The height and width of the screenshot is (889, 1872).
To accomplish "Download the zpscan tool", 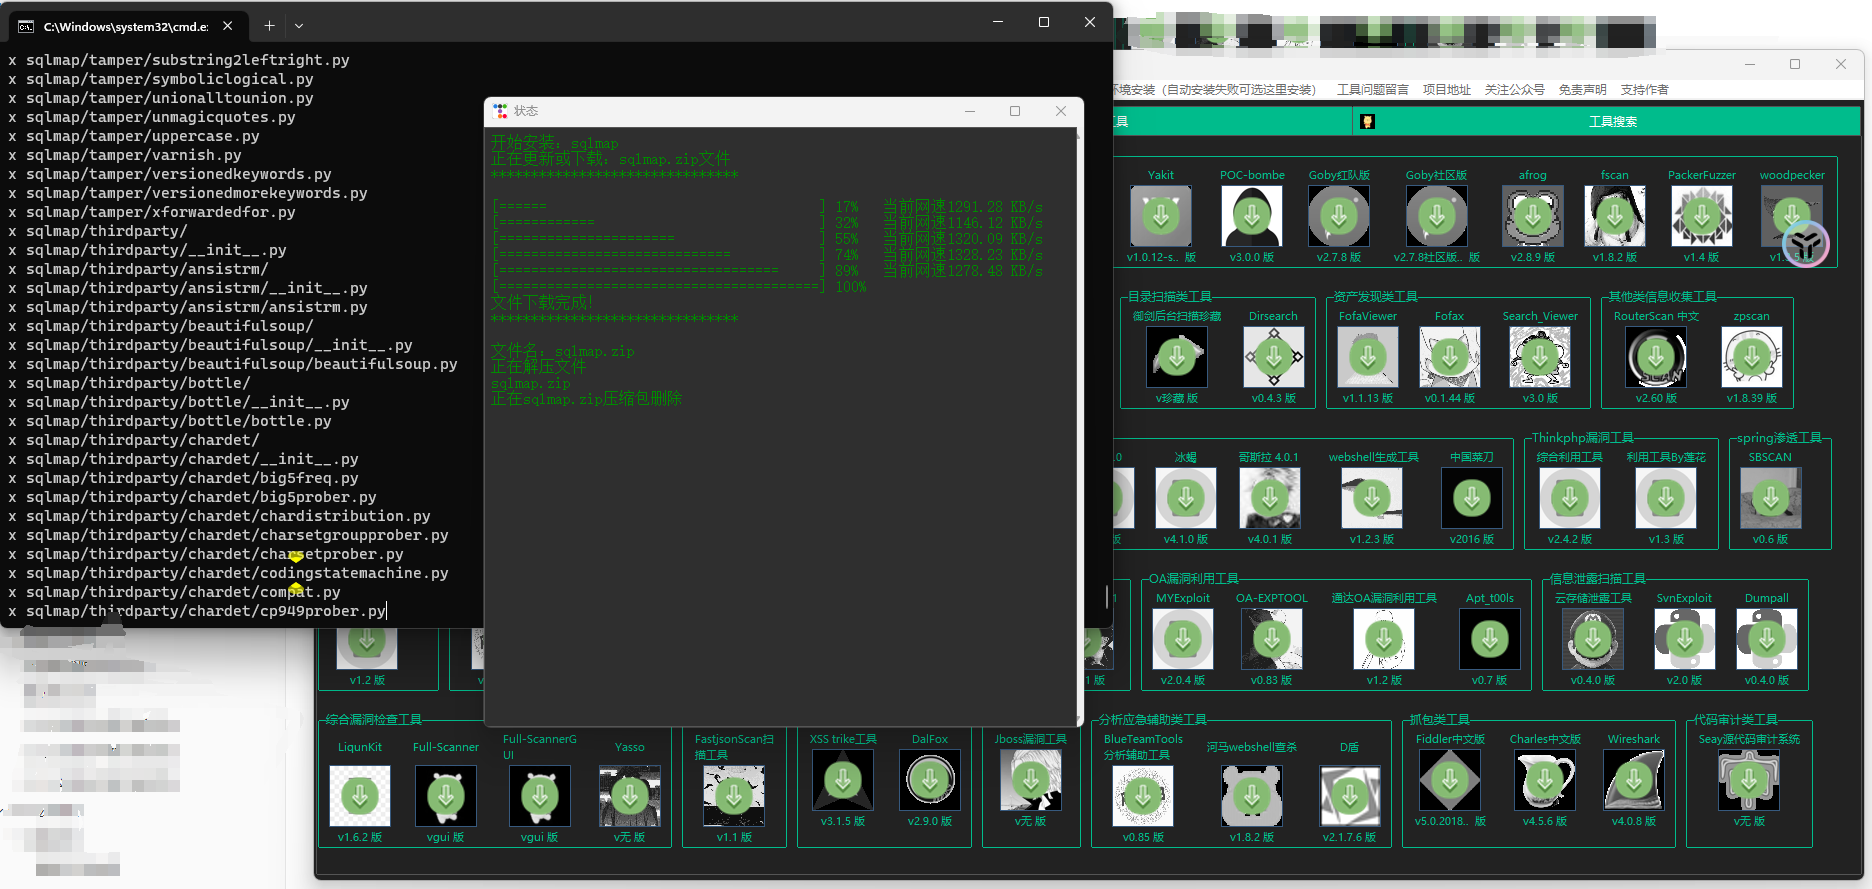I will click(x=1752, y=357).
